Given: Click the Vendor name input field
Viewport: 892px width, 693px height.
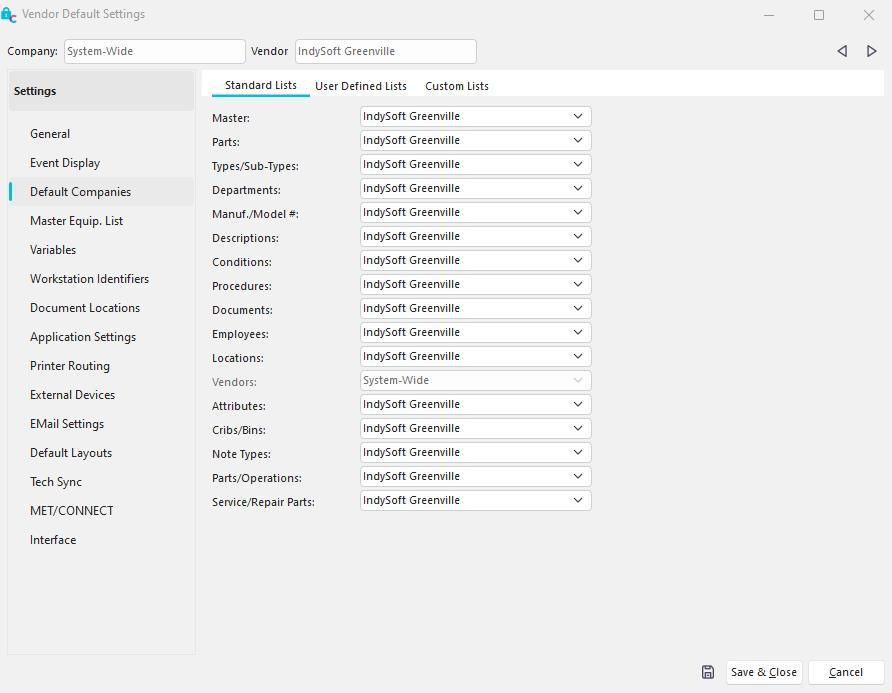Looking at the screenshot, I should point(385,51).
